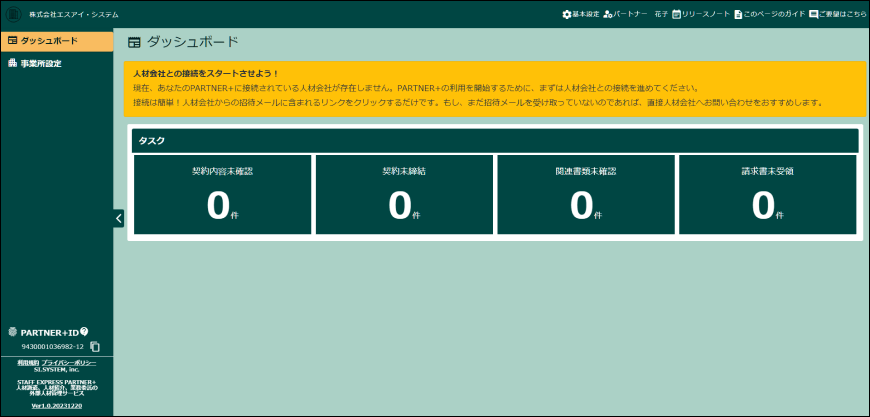This screenshot has width=870, height=417.
Task: Click the 株式会社エスアイ・システム company name
Action: [74, 14]
